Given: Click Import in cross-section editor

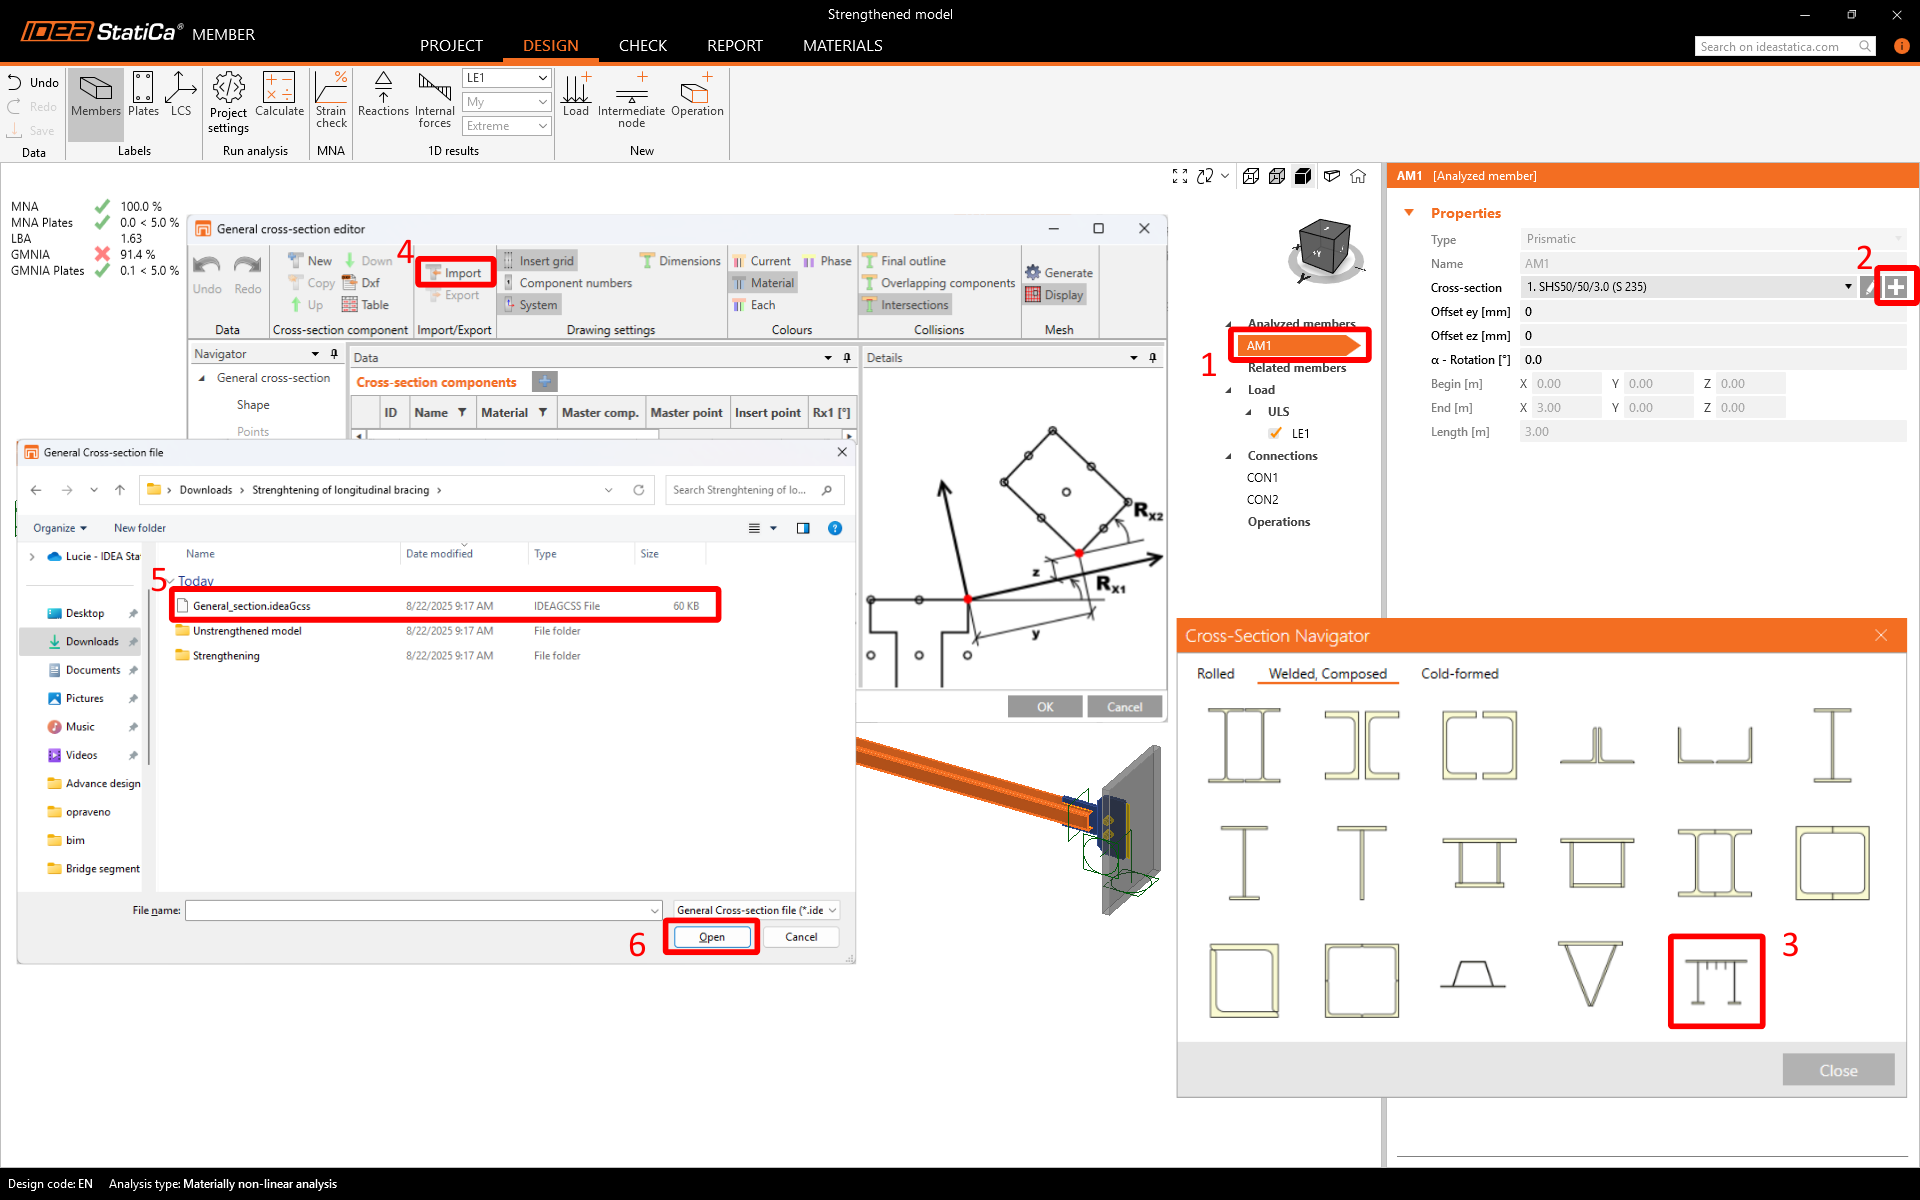Looking at the screenshot, I should pos(455,272).
